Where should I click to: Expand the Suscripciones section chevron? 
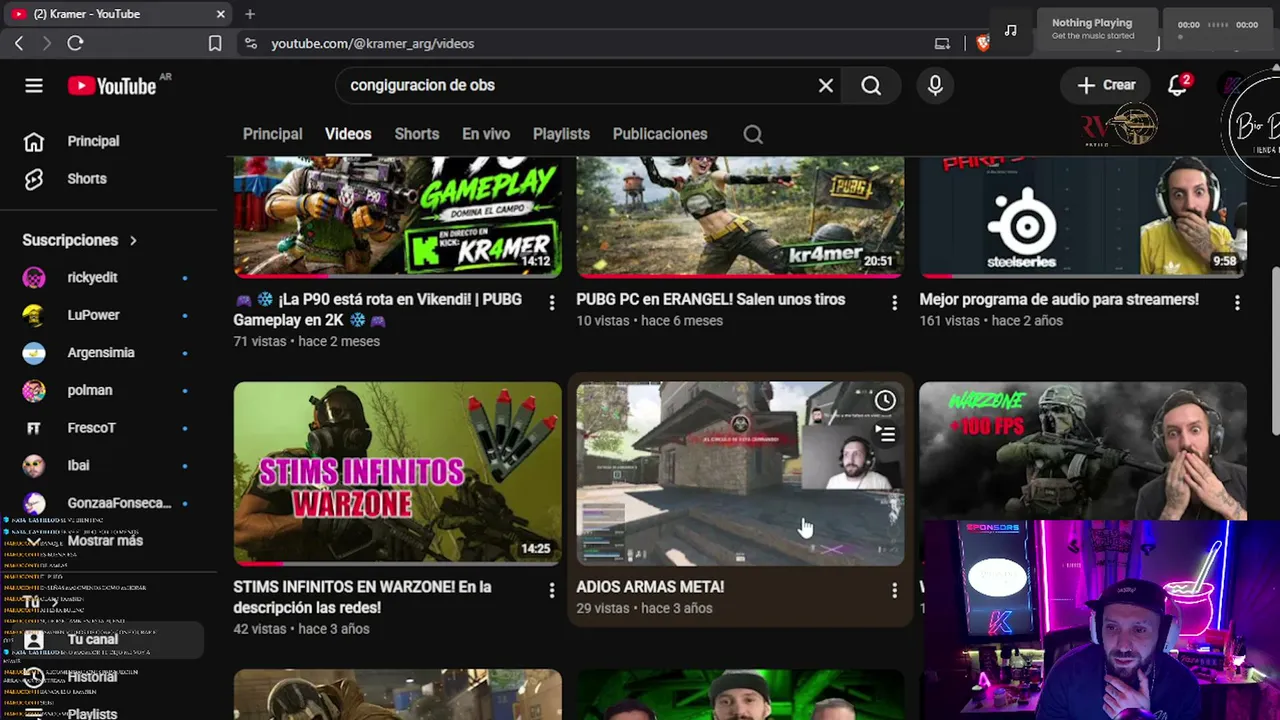pos(133,240)
